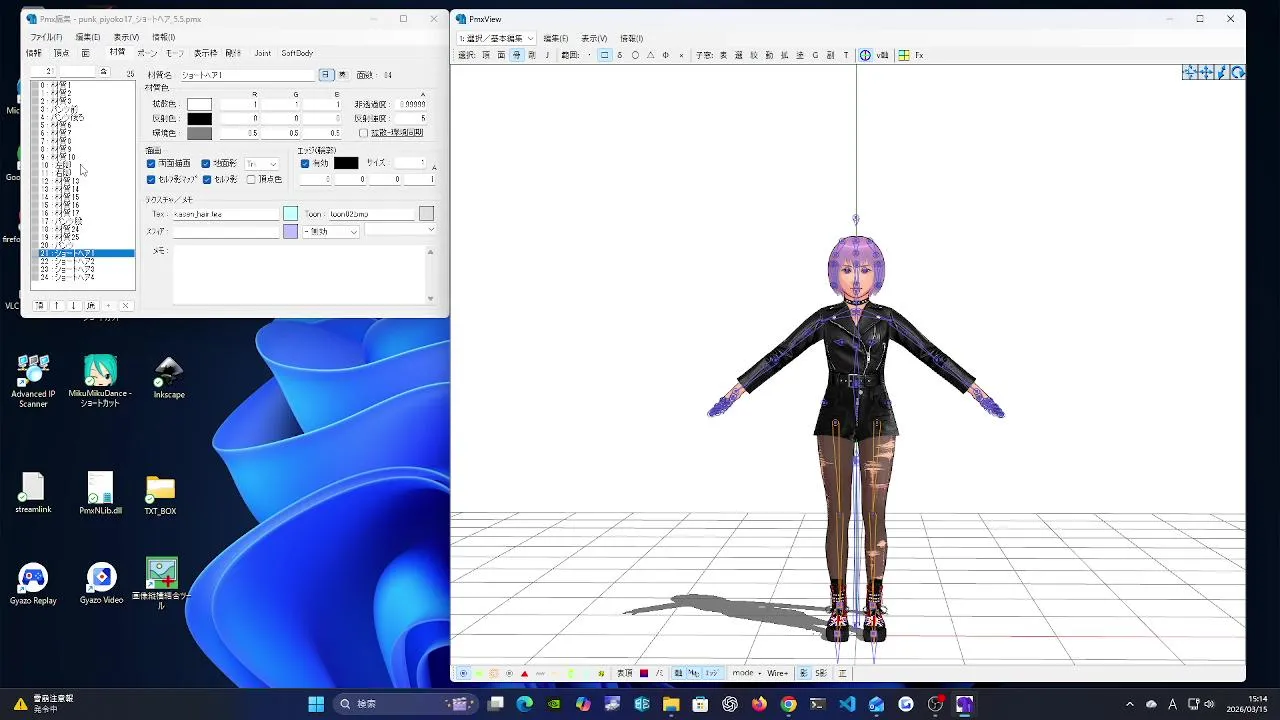Select vertex selection mode 頂 in PmxView toolbar
Viewport: 1280px width, 720px height.
point(486,55)
